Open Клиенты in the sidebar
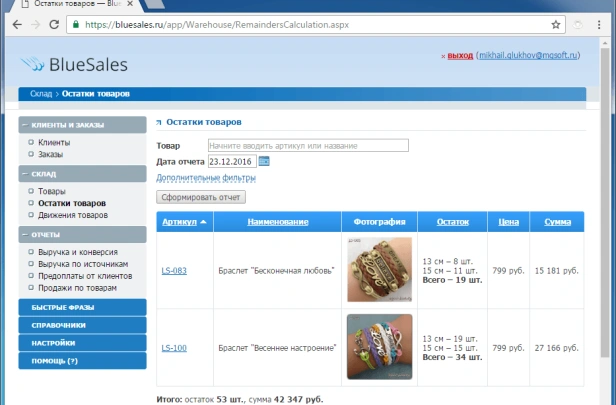 point(54,143)
